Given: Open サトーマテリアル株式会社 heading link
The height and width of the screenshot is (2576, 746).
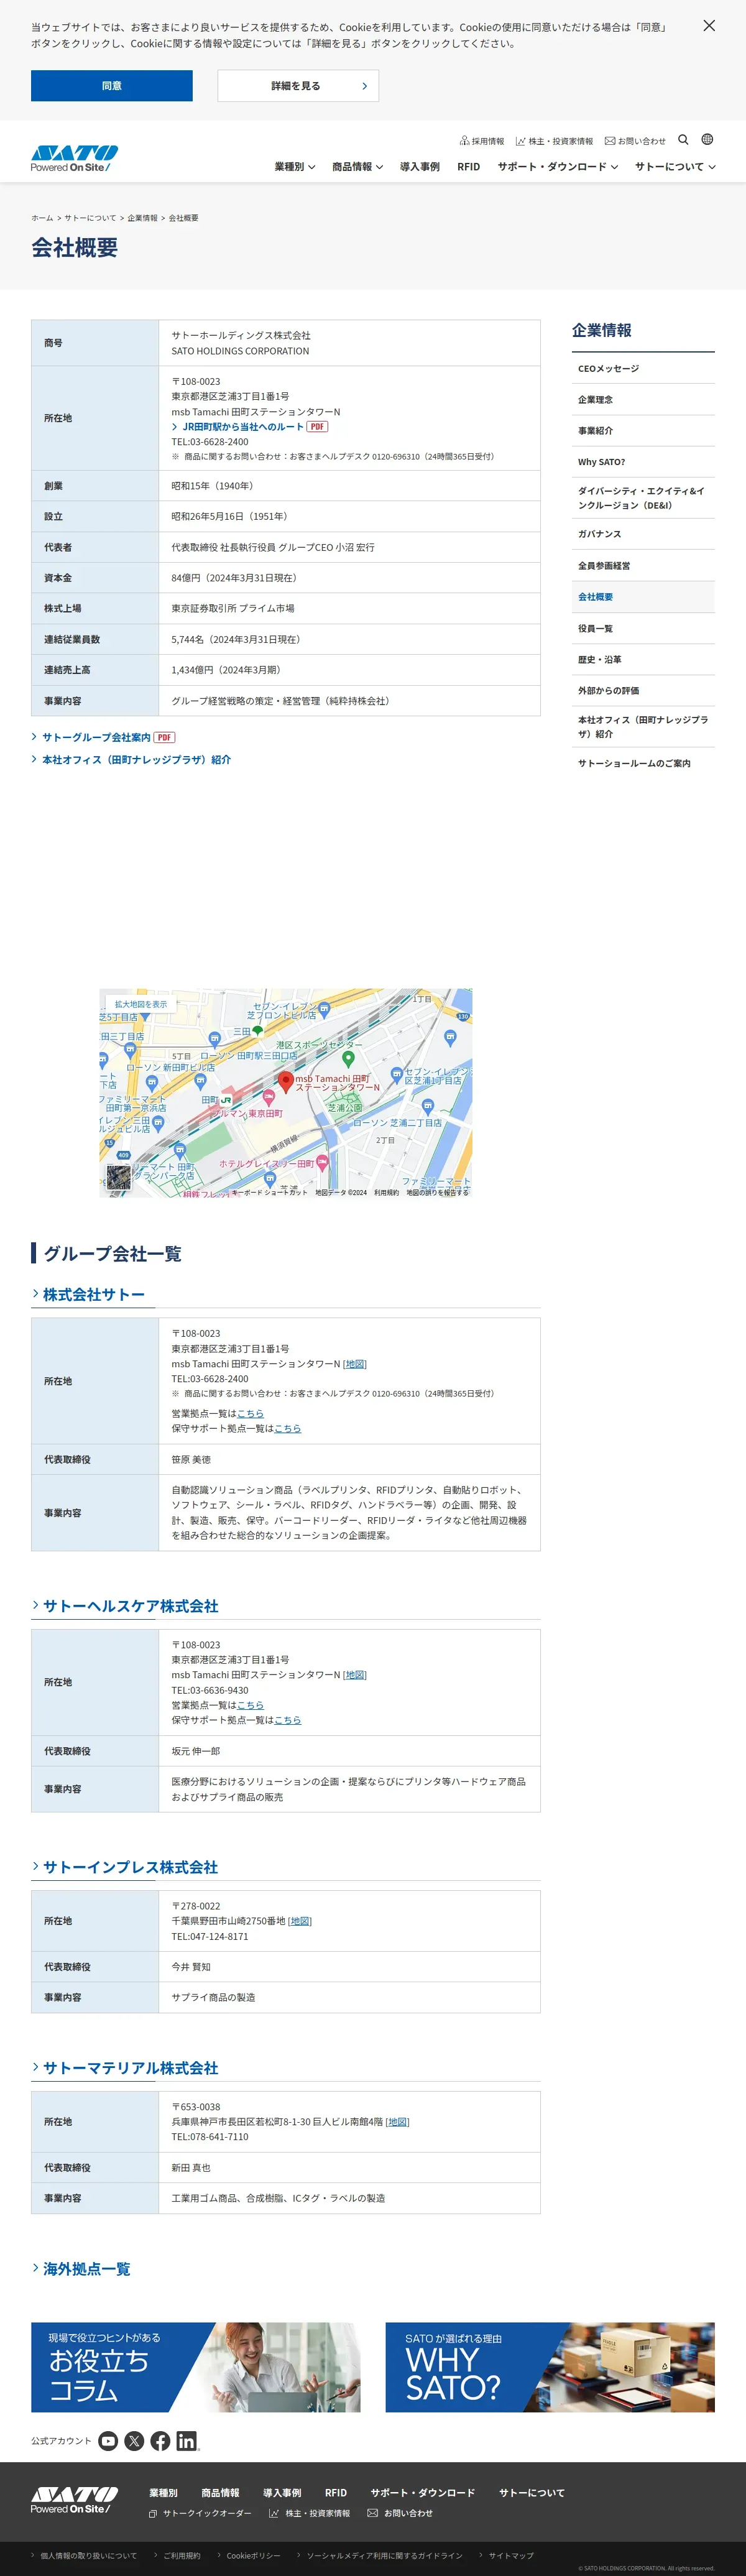Looking at the screenshot, I should pyautogui.click(x=125, y=2068).
